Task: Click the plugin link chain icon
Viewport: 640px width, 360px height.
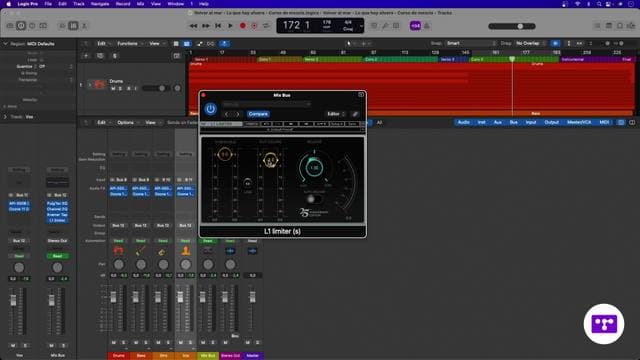Action: tap(355, 114)
